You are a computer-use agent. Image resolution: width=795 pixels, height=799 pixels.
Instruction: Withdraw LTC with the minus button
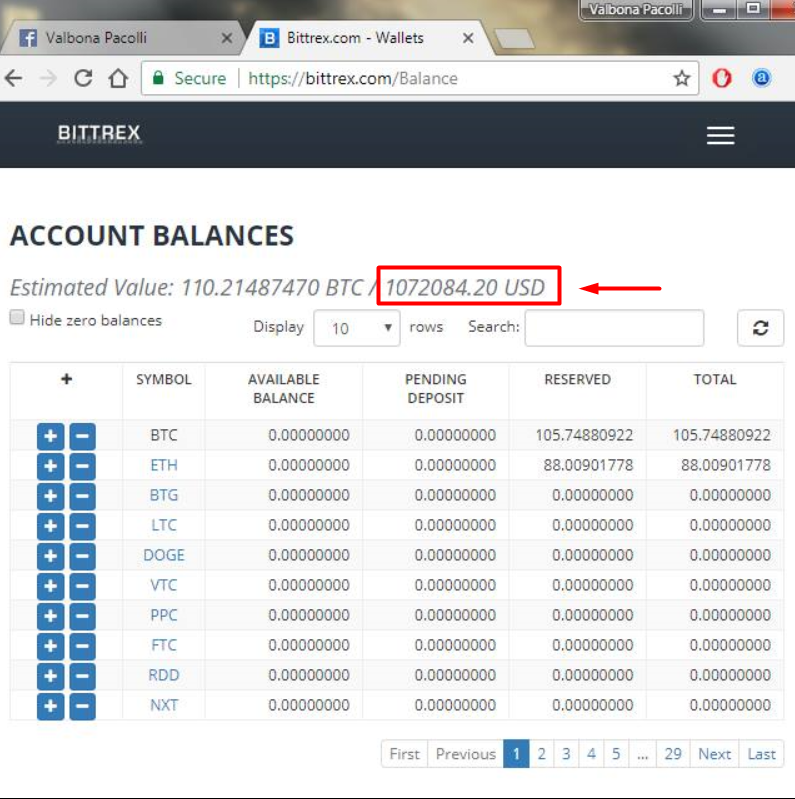[x=83, y=526]
